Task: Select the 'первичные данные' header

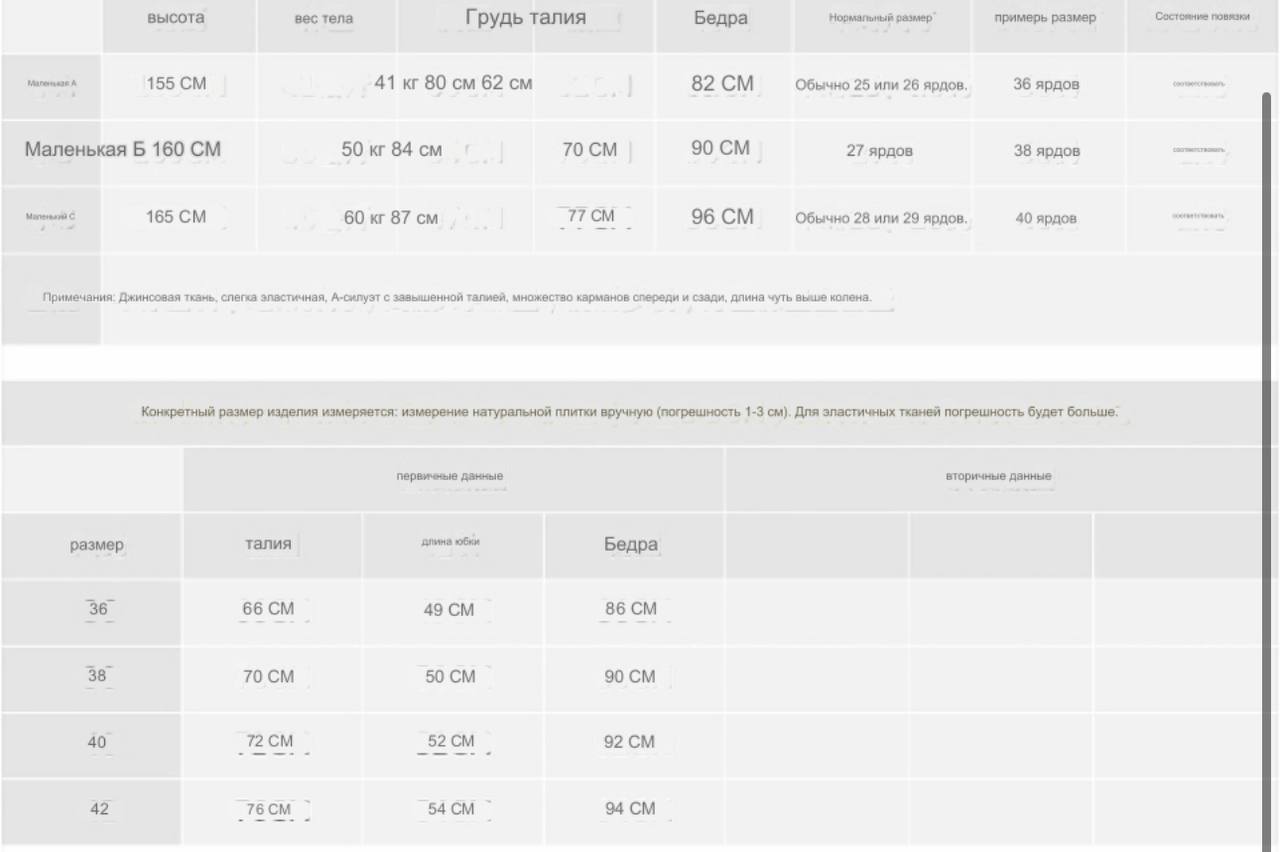Action: click(x=450, y=477)
